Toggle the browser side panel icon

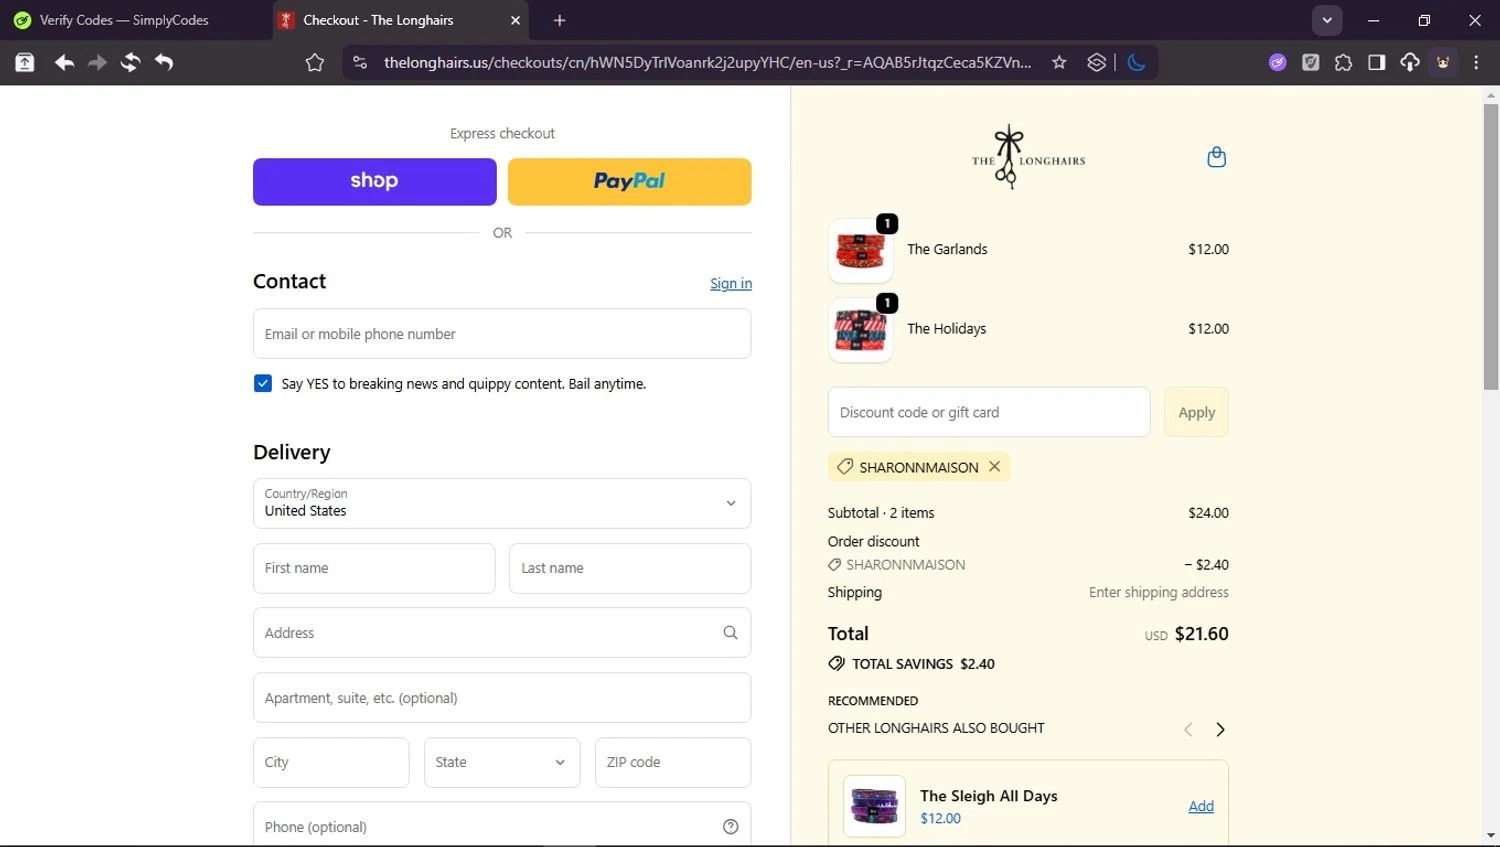[1376, 62]
